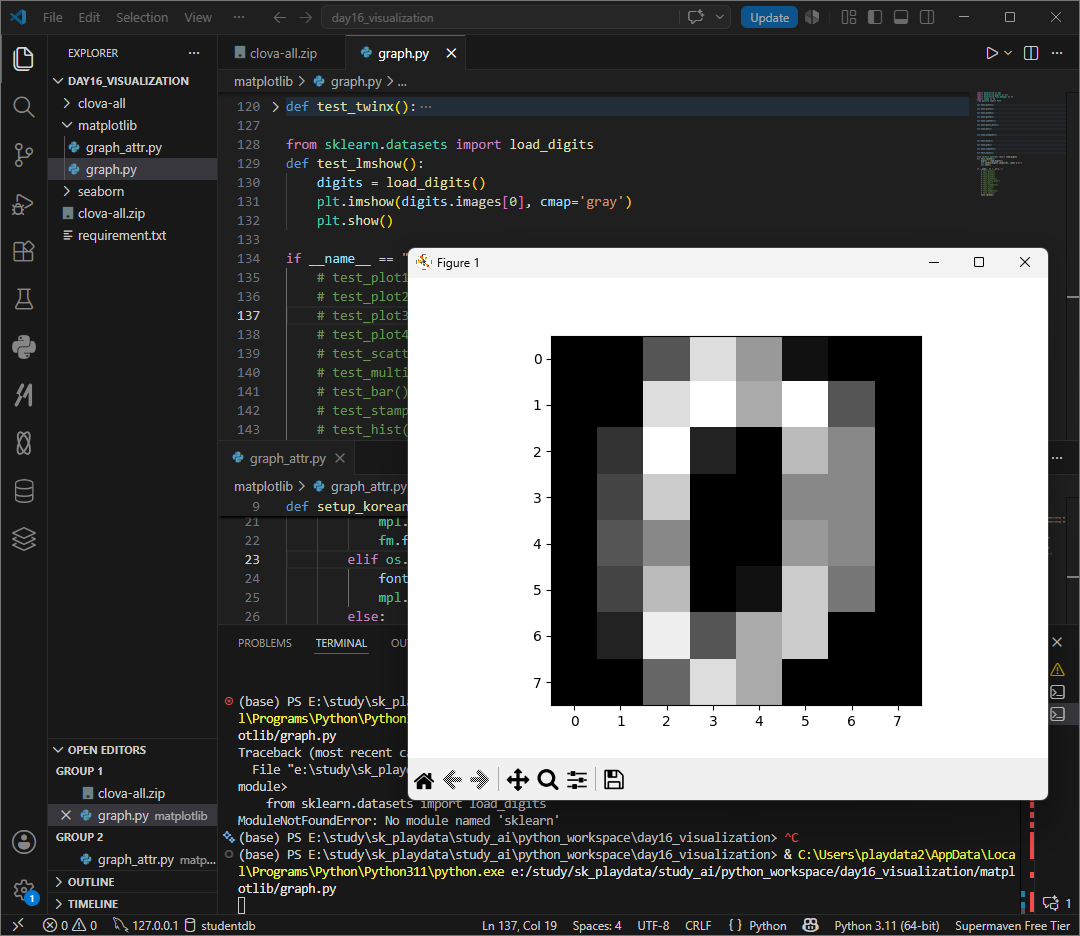Open Explorer more actions ellipsis
The height and width of the screenshot is (936, 1080).
click(x=194, y=53)
